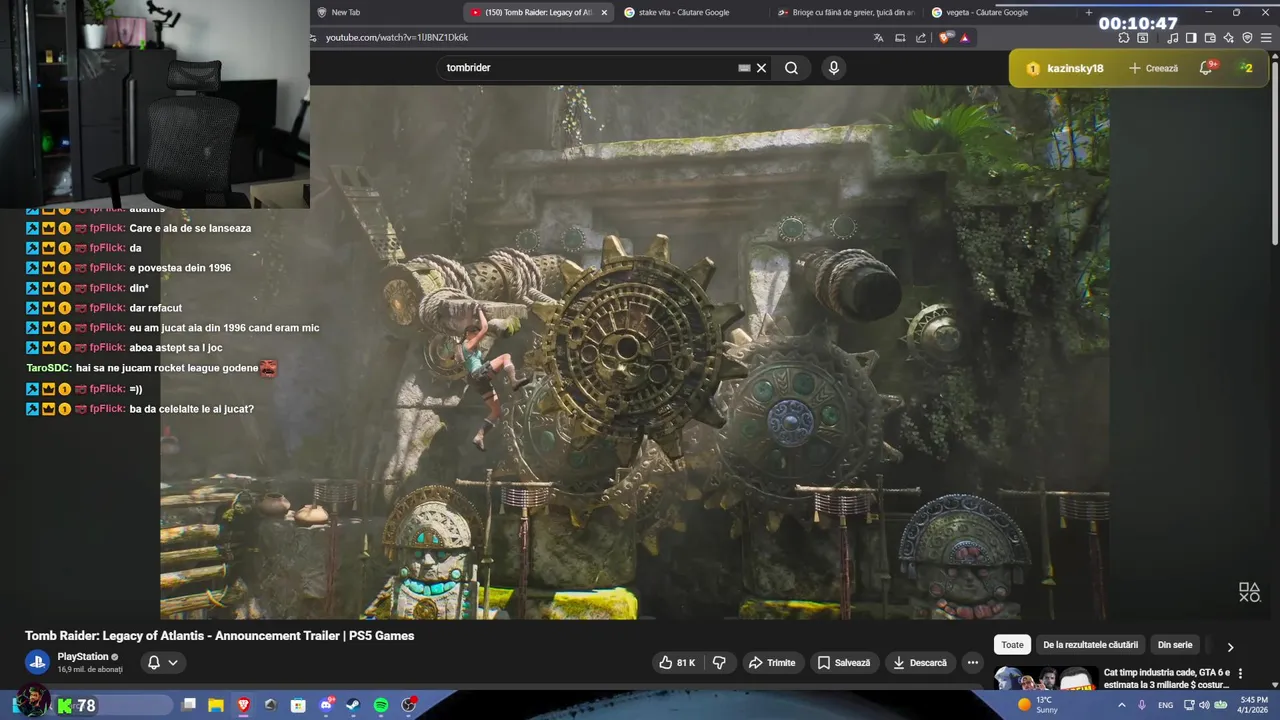The width and height of the screenshot is (1280, 720).
Task: Click the cast/install screen icon in address bar
Action: [x=900, y=38]
